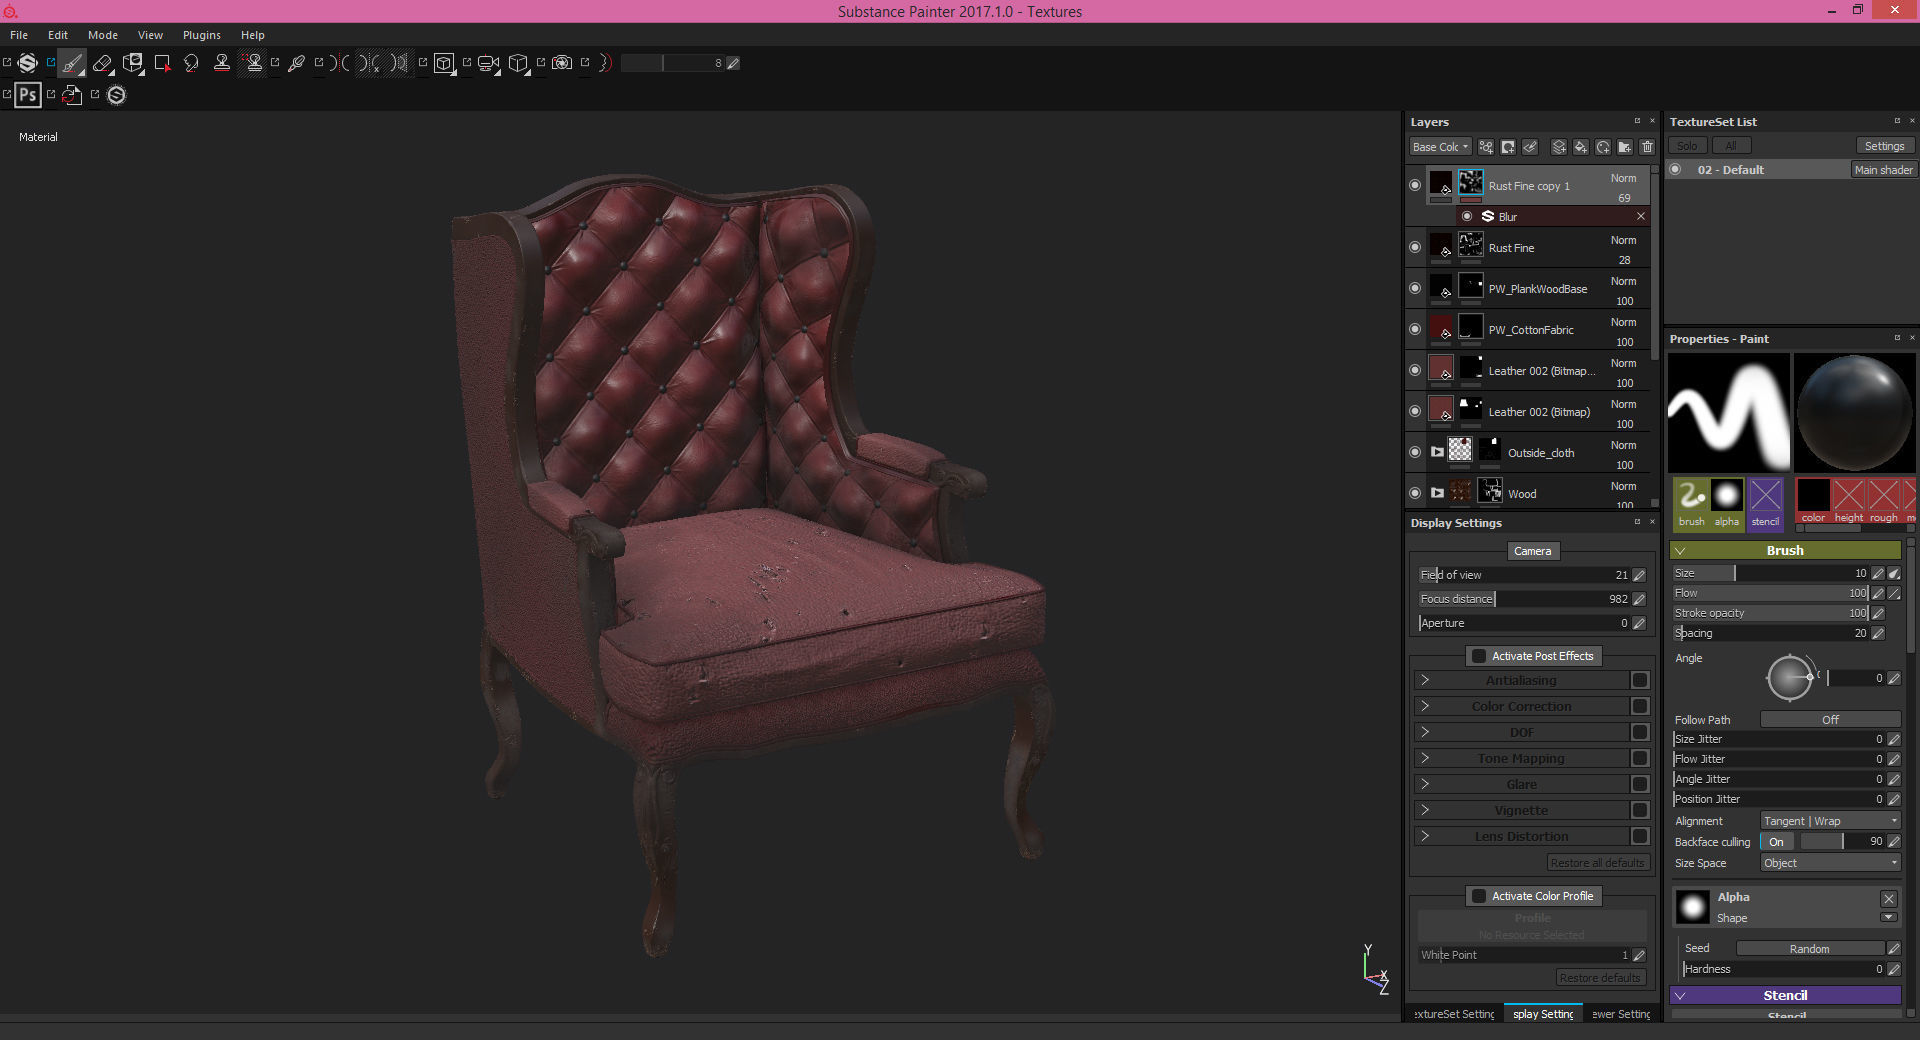Add a smart material layer icon
This screenshot has height=1040, width=1920.
[x=1603, y=147]
